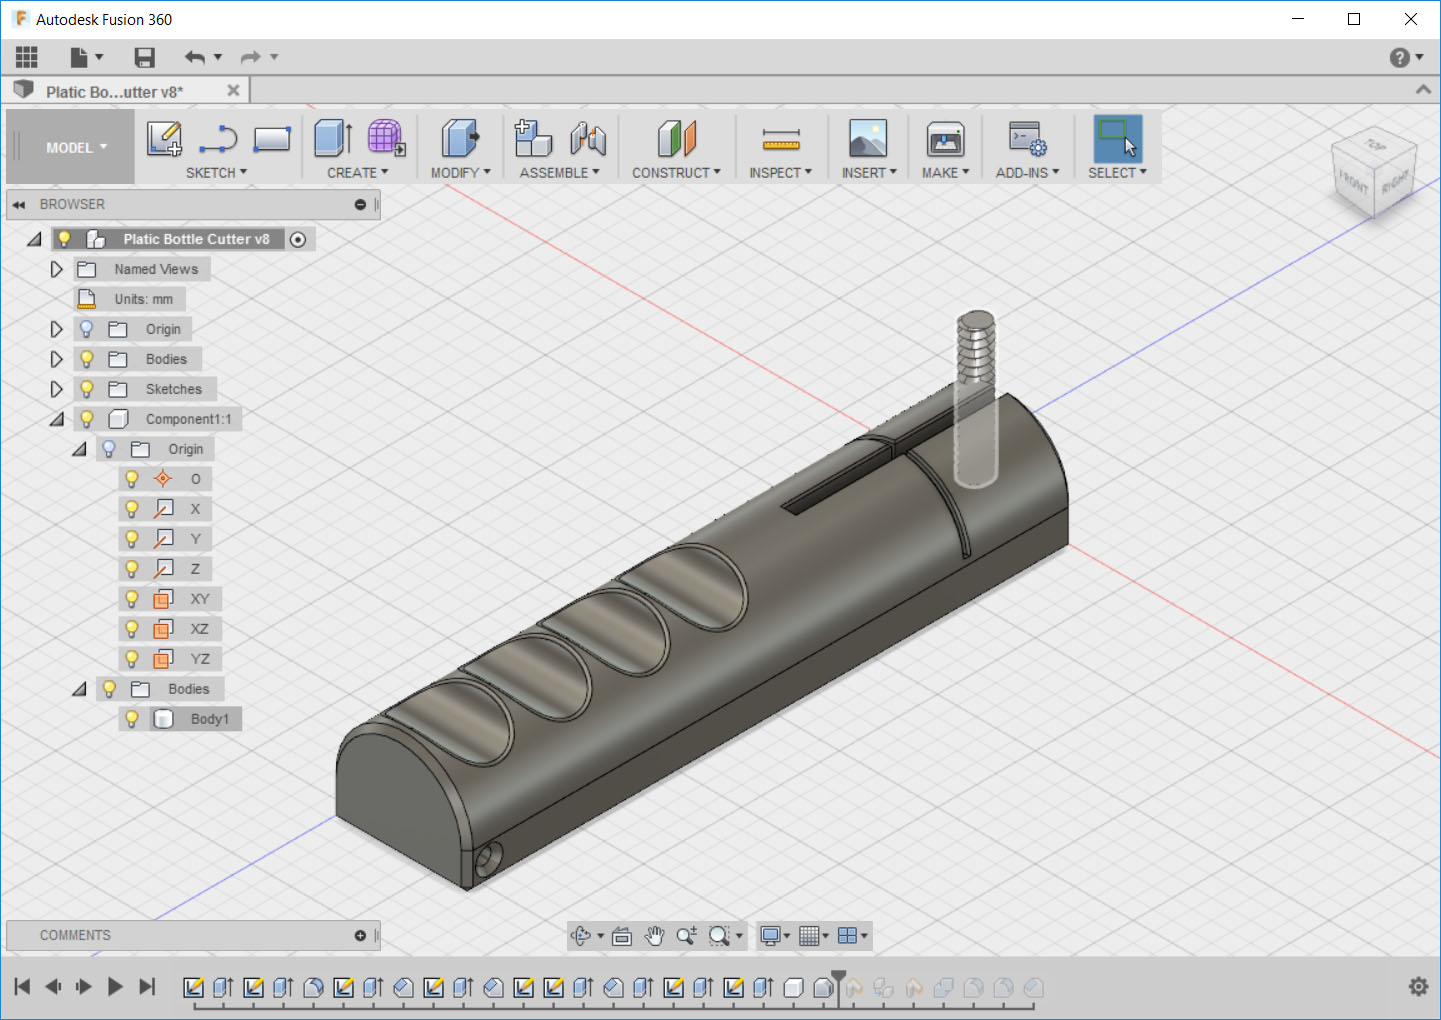The height and width of the screenshot is (1020, 1441).
Task: Expand the Bodies folder in the browser
Action: tap(56, 358)
